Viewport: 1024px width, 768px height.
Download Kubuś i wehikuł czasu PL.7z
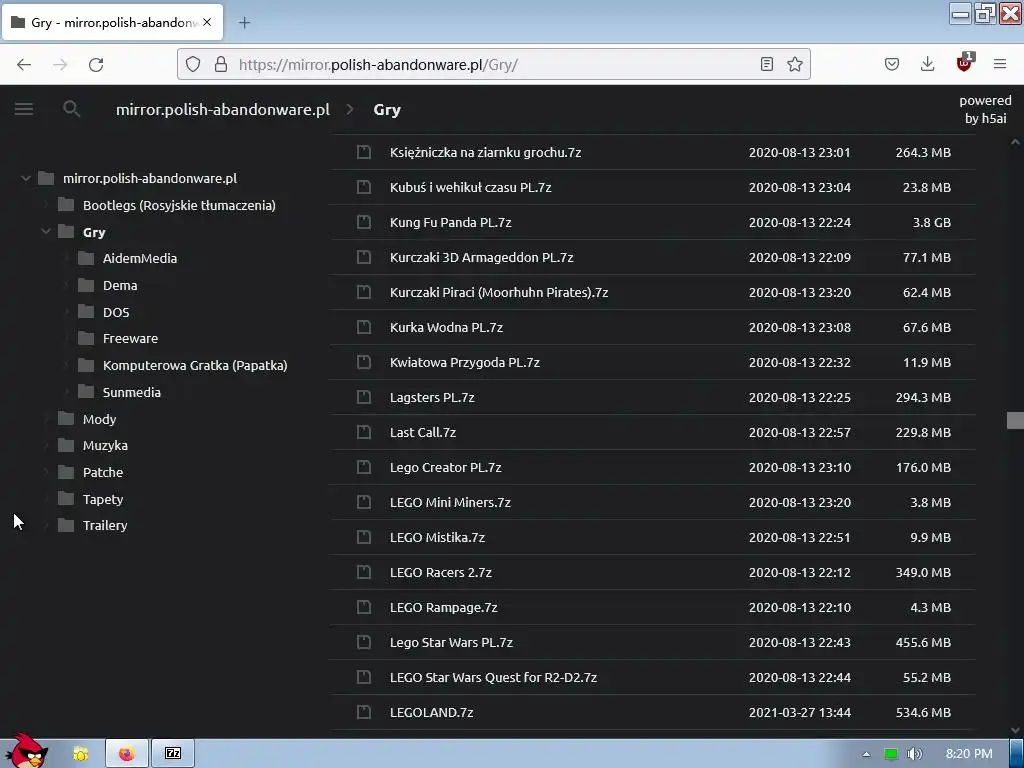coord(470,187)
